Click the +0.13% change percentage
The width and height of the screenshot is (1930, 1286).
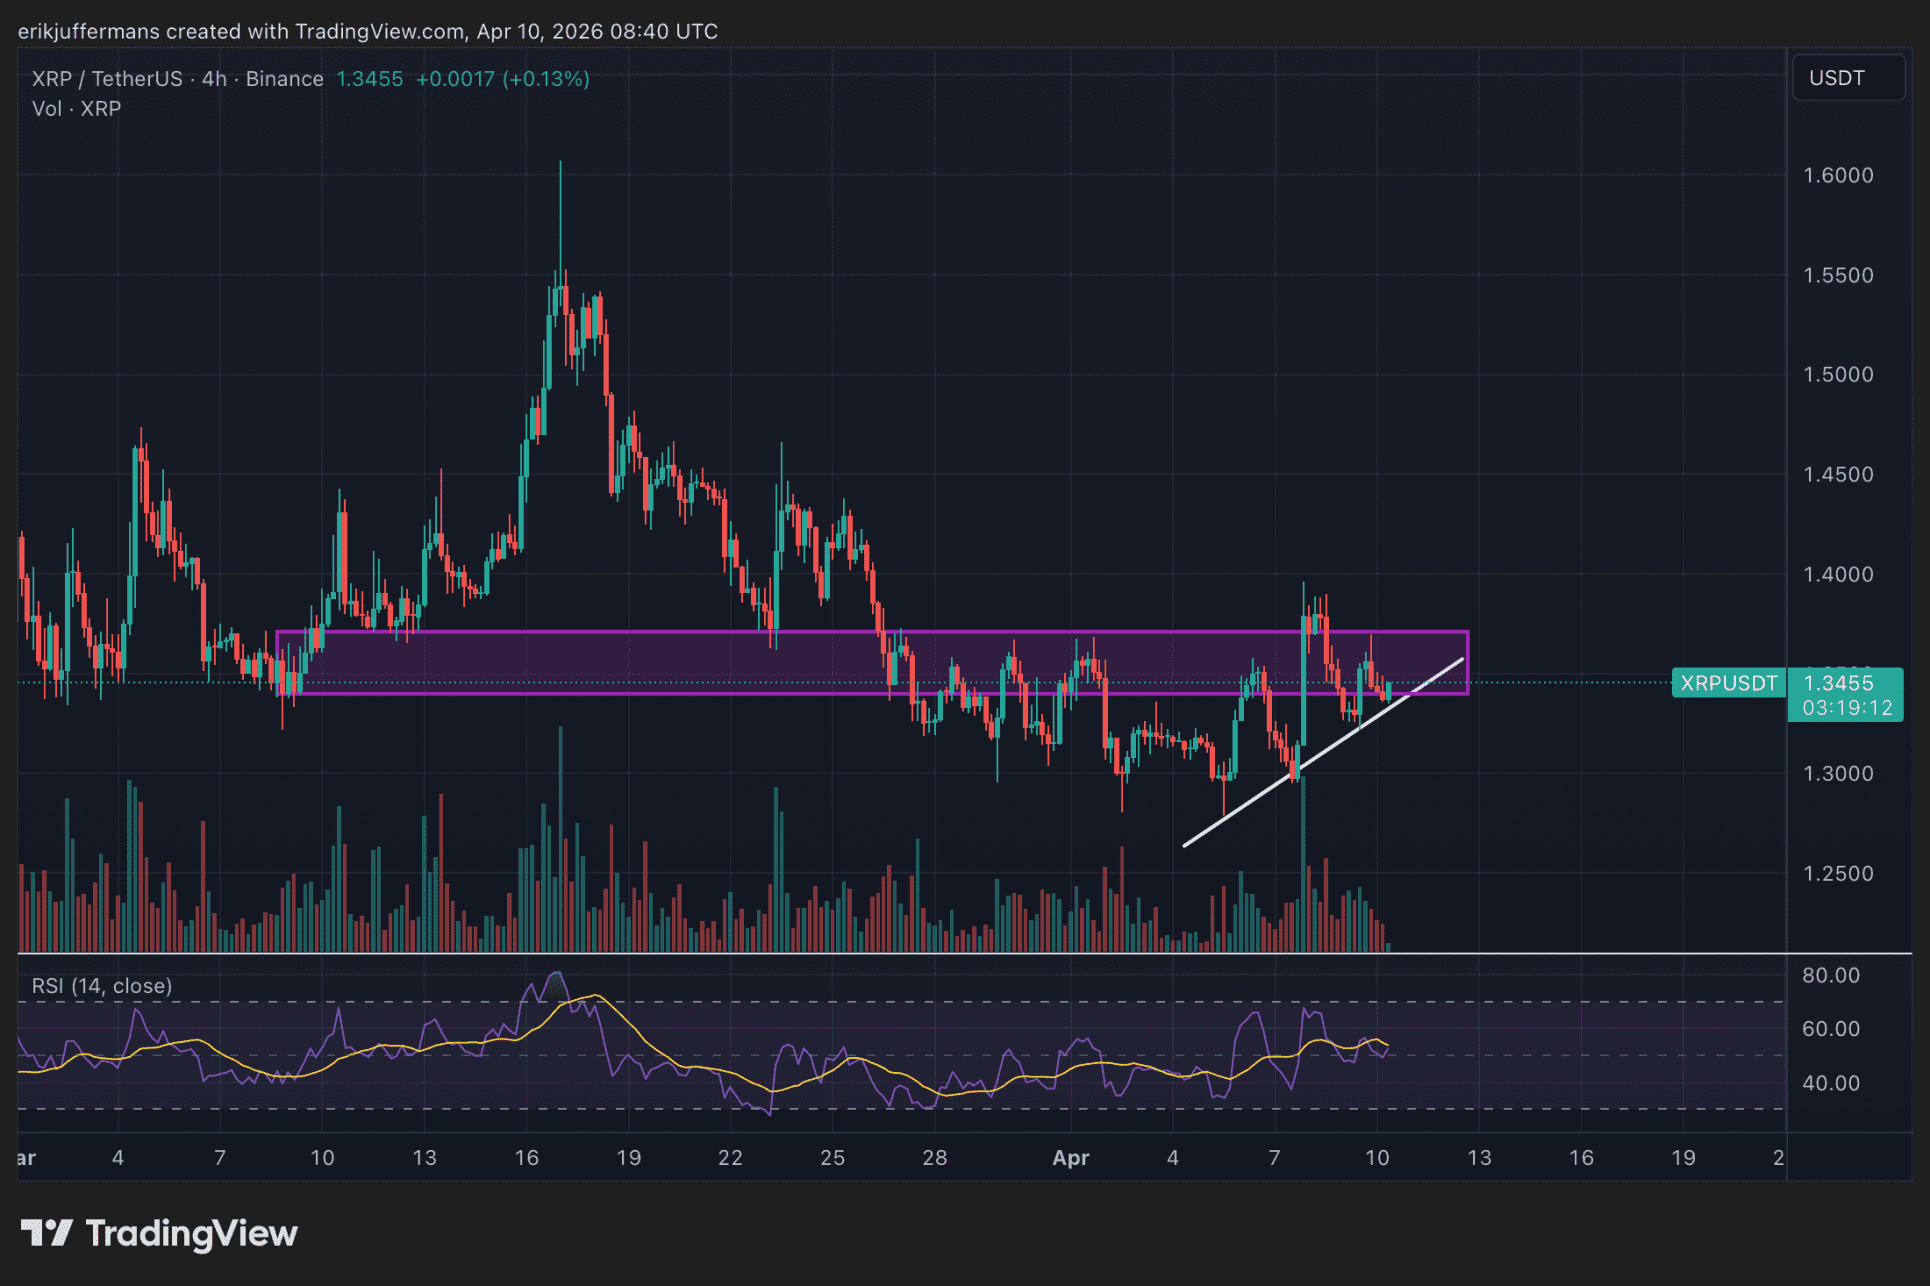coord(547,78)
